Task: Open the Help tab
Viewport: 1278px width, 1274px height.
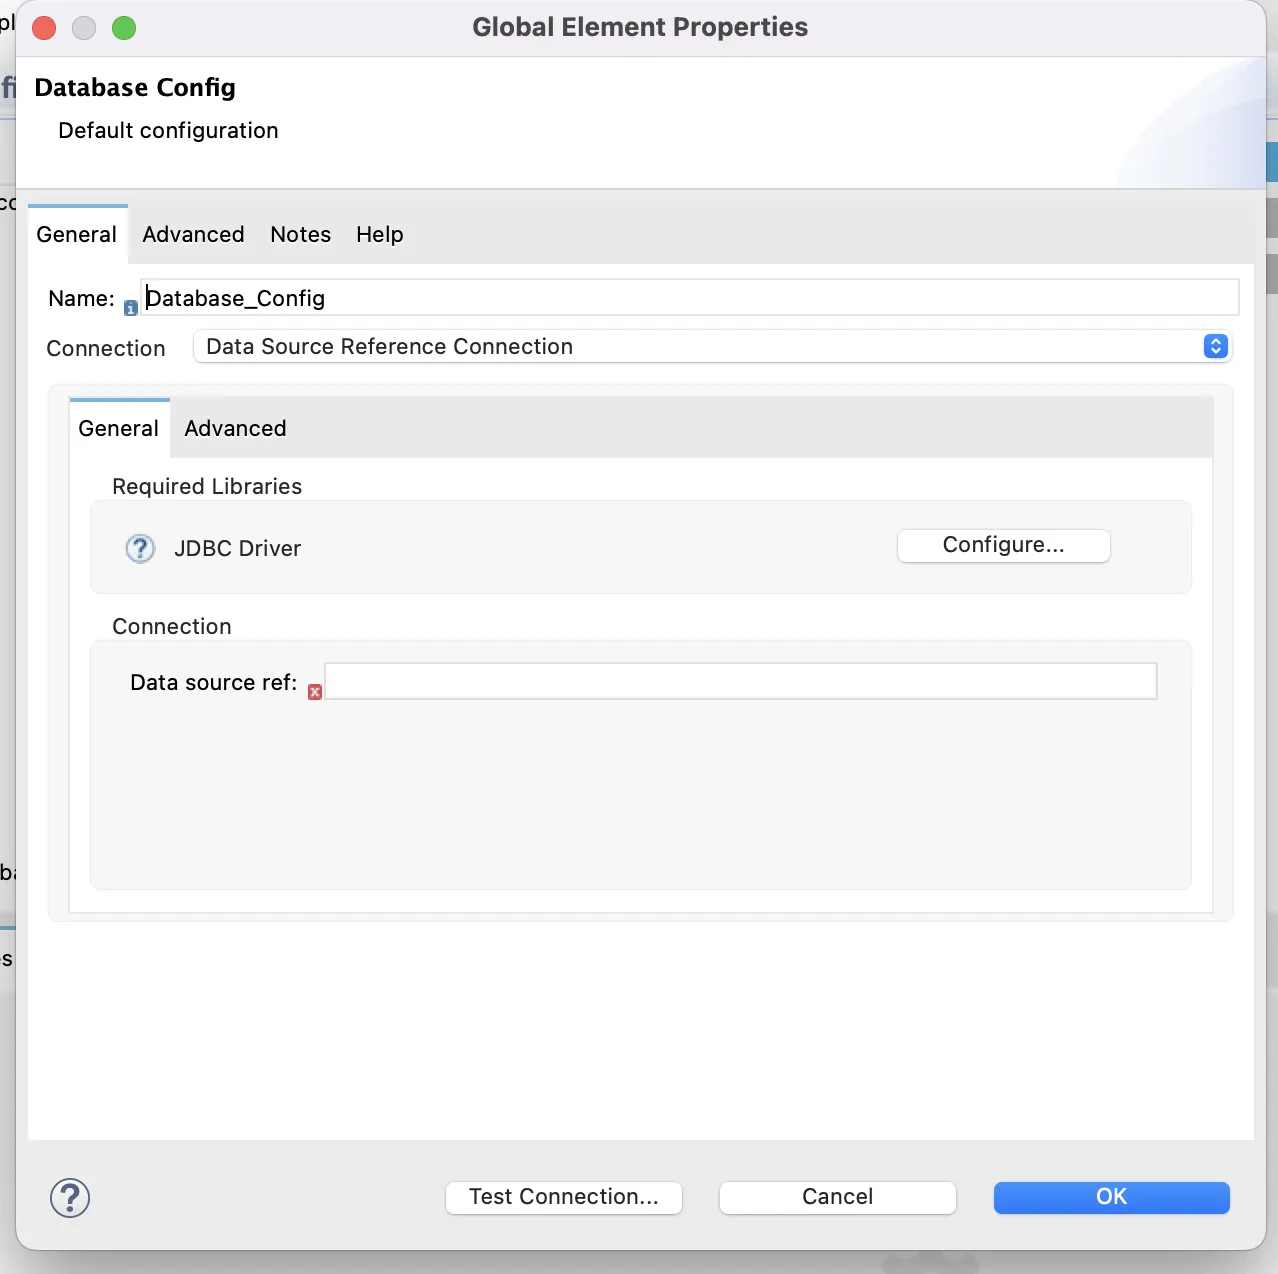Action: coord(380,234)
